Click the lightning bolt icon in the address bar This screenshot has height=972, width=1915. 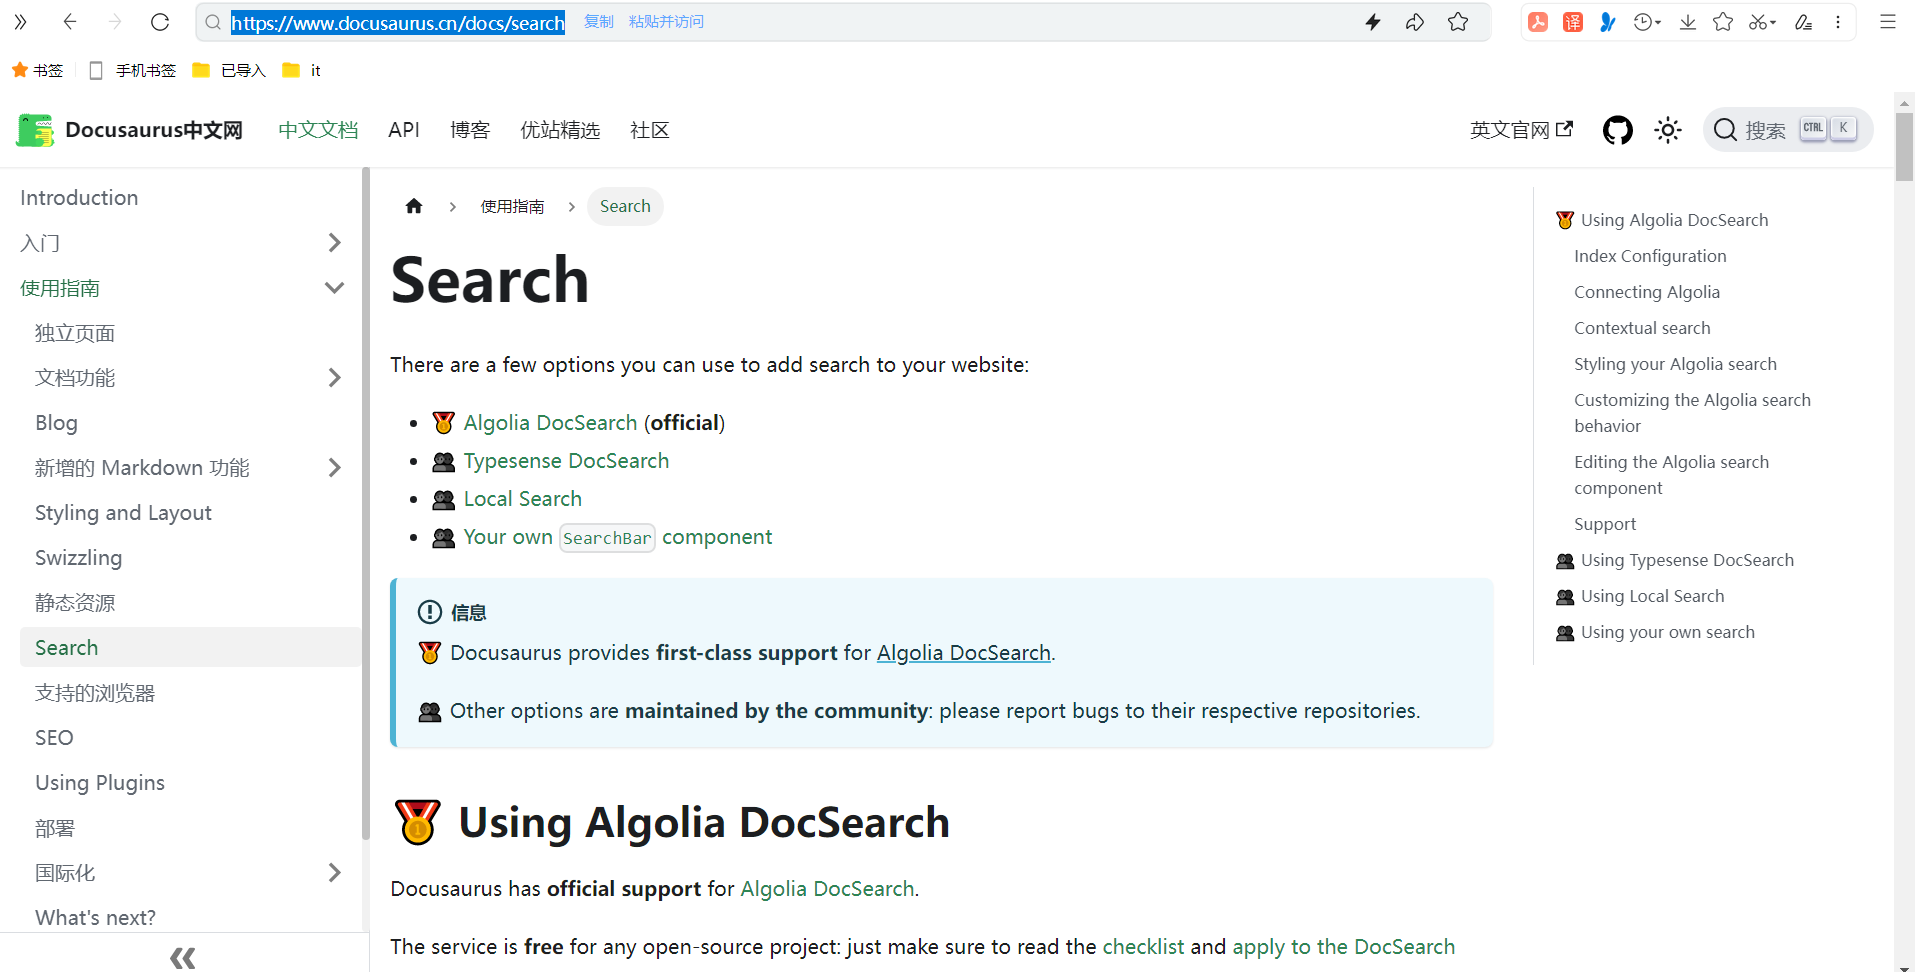1373,22
